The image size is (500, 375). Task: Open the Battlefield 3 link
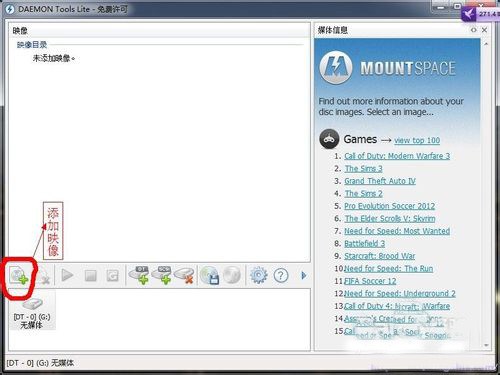pos(365,244)
